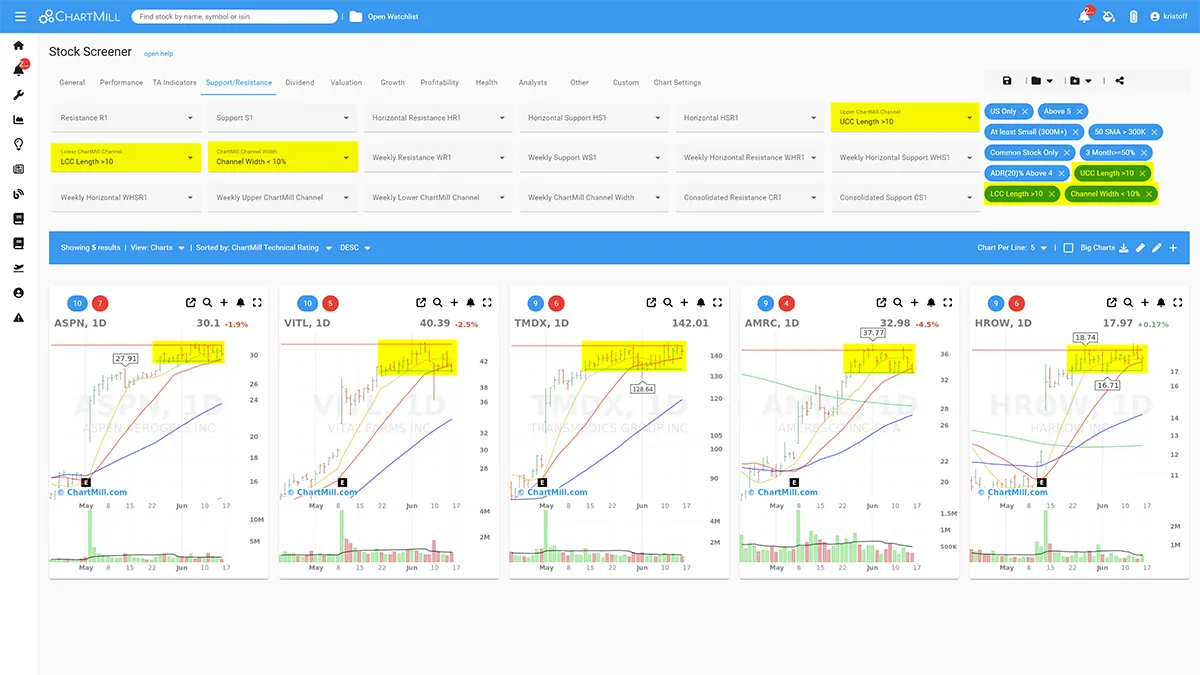Image resolution: width=1200 pixels, height=675 pixels.
Task: Save the current screen with floppy icon
Action: 1007,81
